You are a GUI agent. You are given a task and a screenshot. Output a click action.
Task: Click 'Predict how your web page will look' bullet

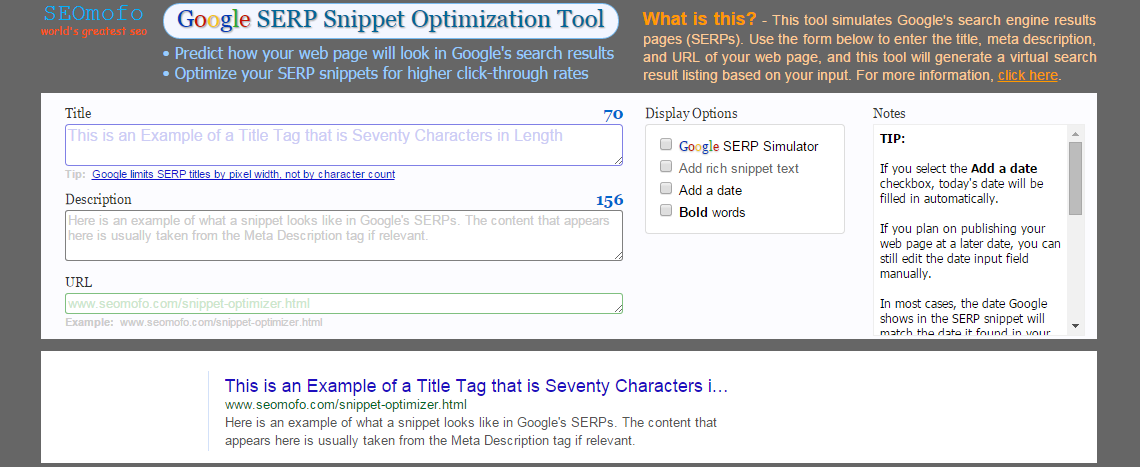(388, 54)
